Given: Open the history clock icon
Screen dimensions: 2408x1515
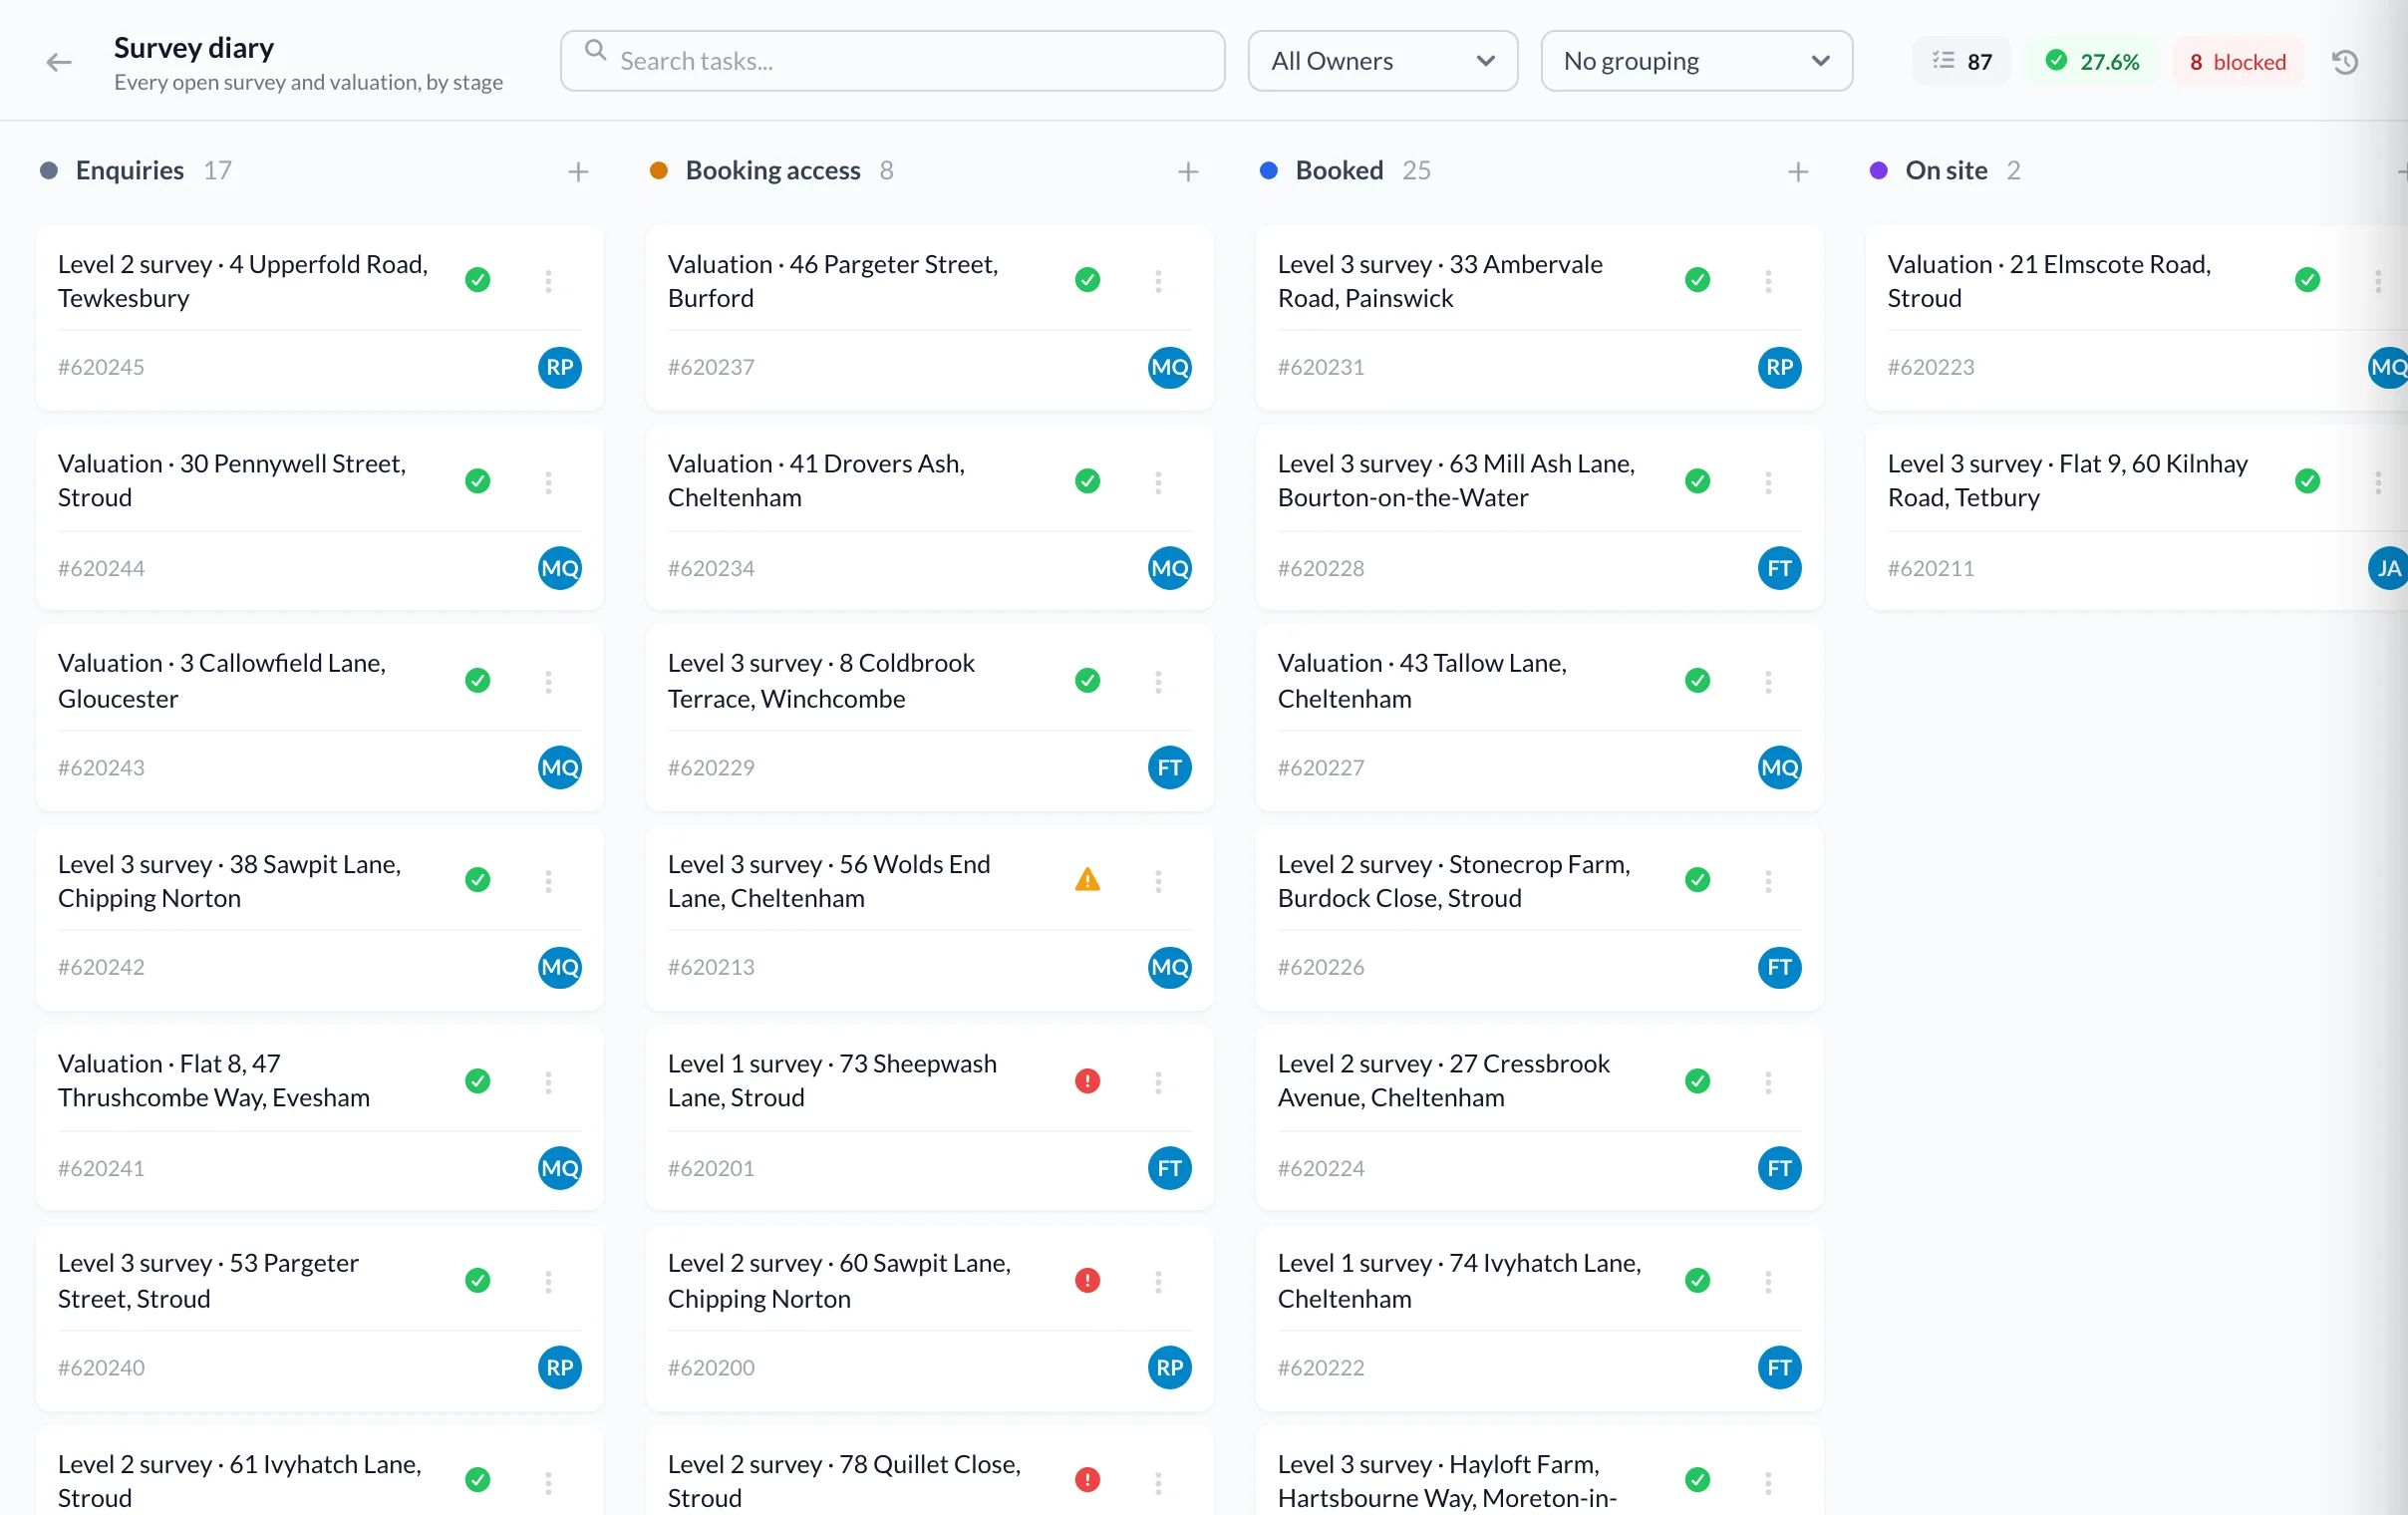Looking at the screenshot, I should [2344, 62].
